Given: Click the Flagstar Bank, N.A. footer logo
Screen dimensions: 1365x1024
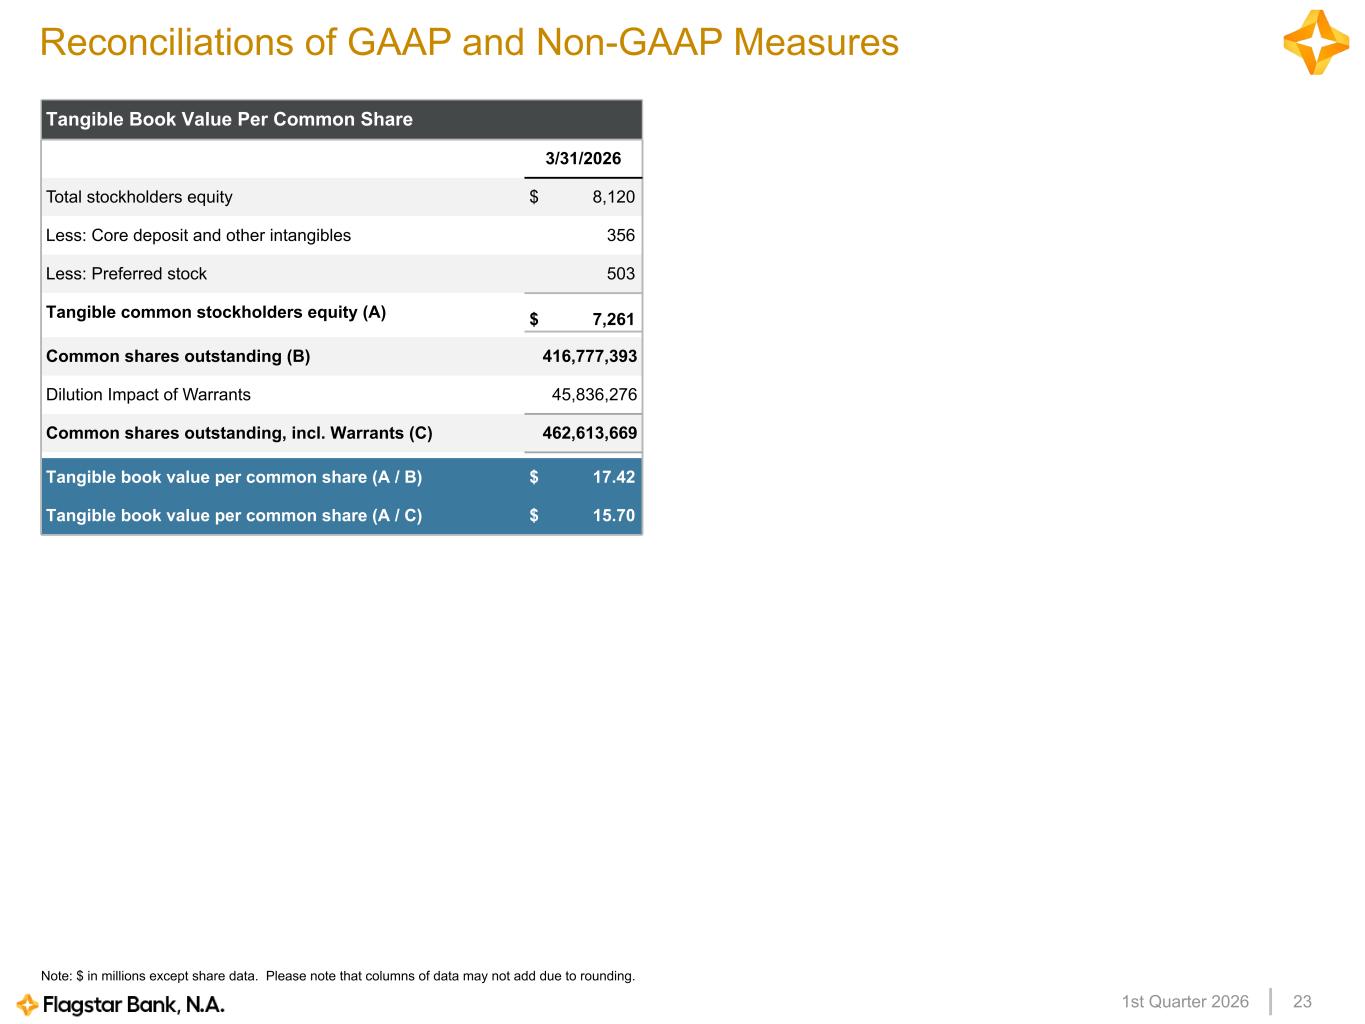Looking at the screenshot, I should pyautogui.click(x=121, y=1004).
